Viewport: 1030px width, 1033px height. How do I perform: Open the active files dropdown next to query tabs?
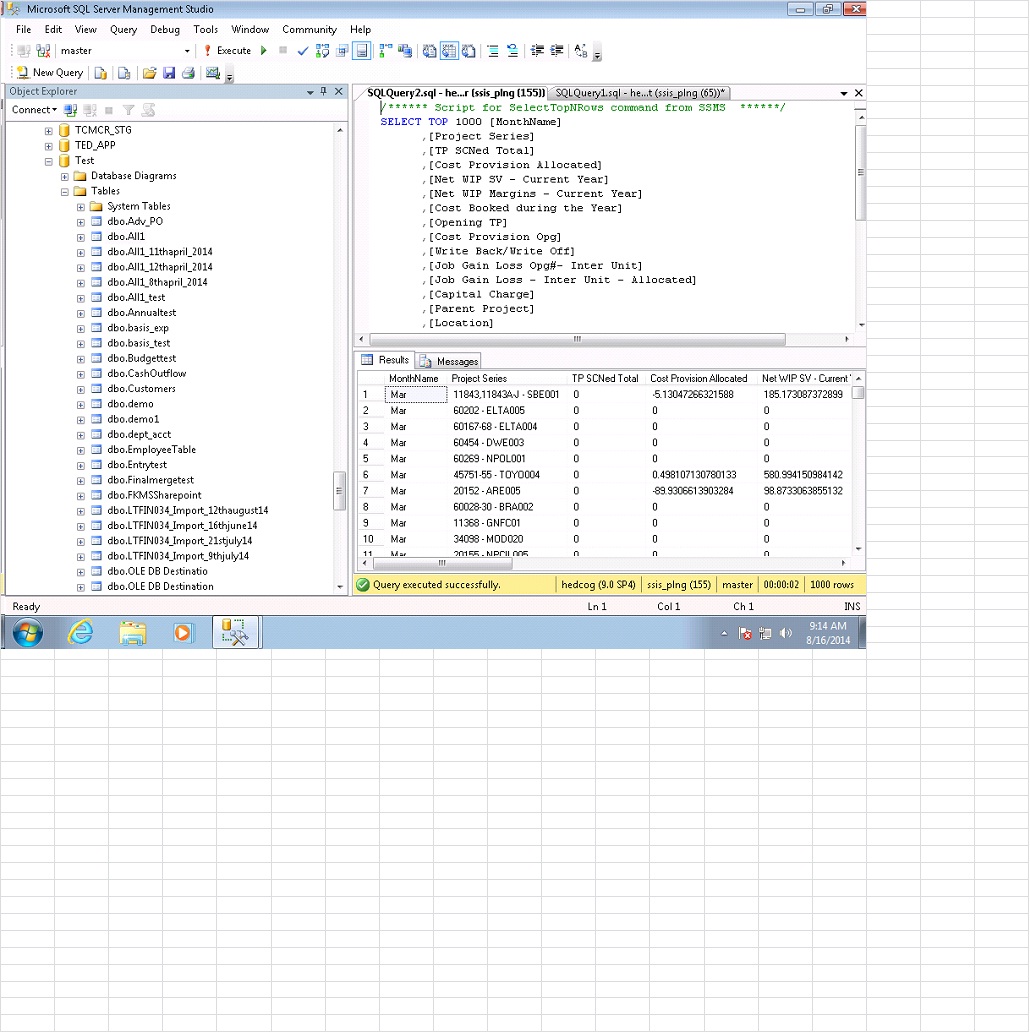pos(844,94)
